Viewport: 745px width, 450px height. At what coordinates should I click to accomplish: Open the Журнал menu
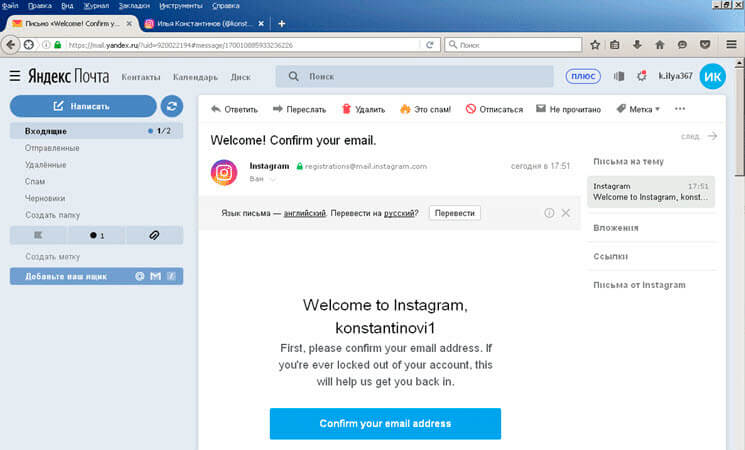tap(96, 6)
